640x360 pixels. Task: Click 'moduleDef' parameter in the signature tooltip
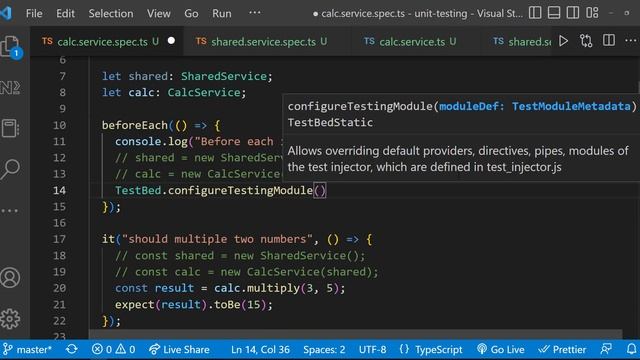point(469,107)
